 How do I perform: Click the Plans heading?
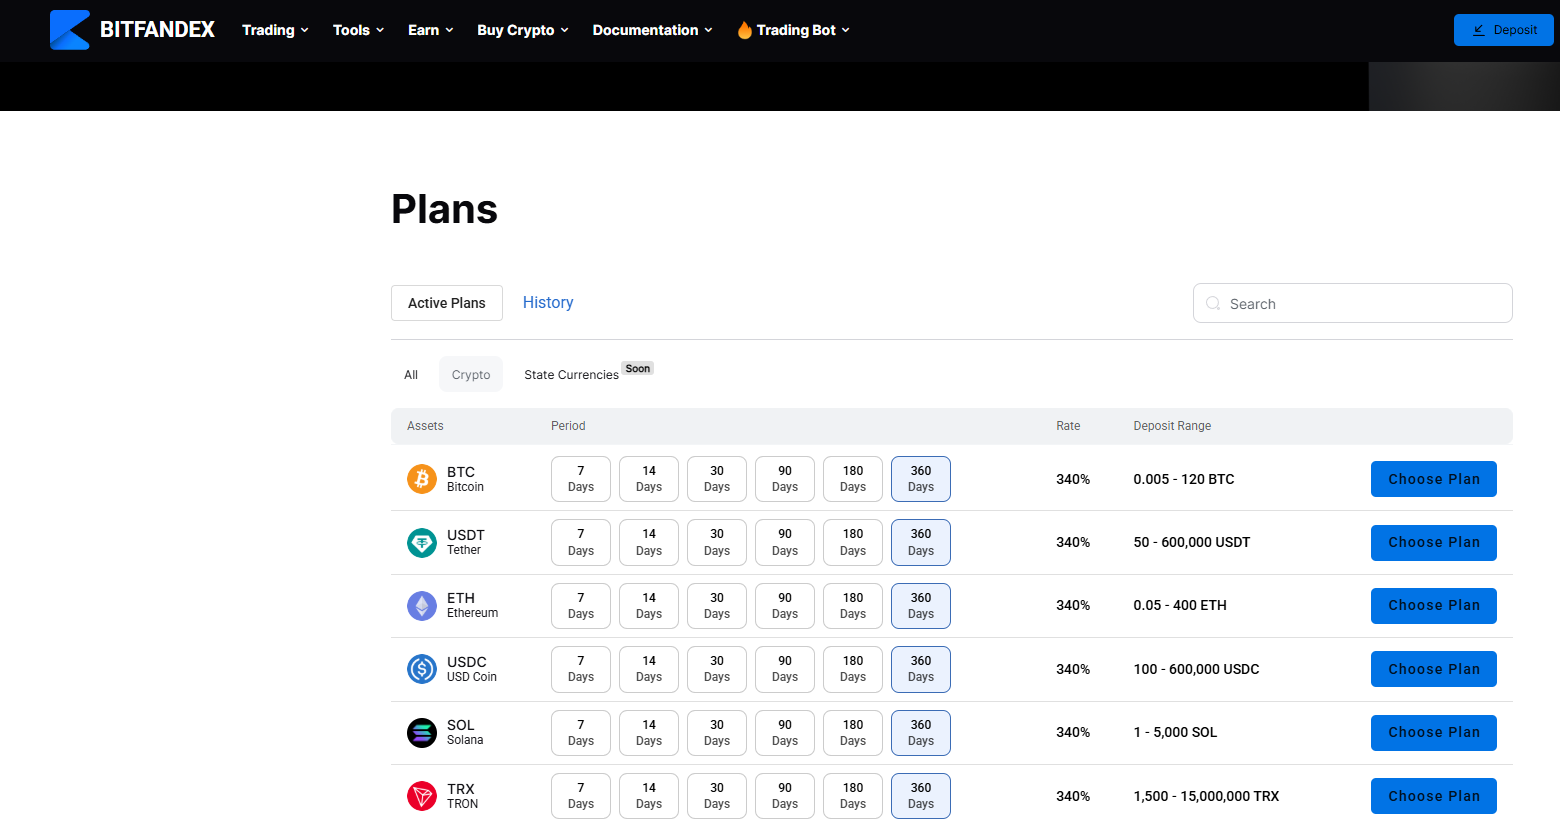(x=444, y=209)
